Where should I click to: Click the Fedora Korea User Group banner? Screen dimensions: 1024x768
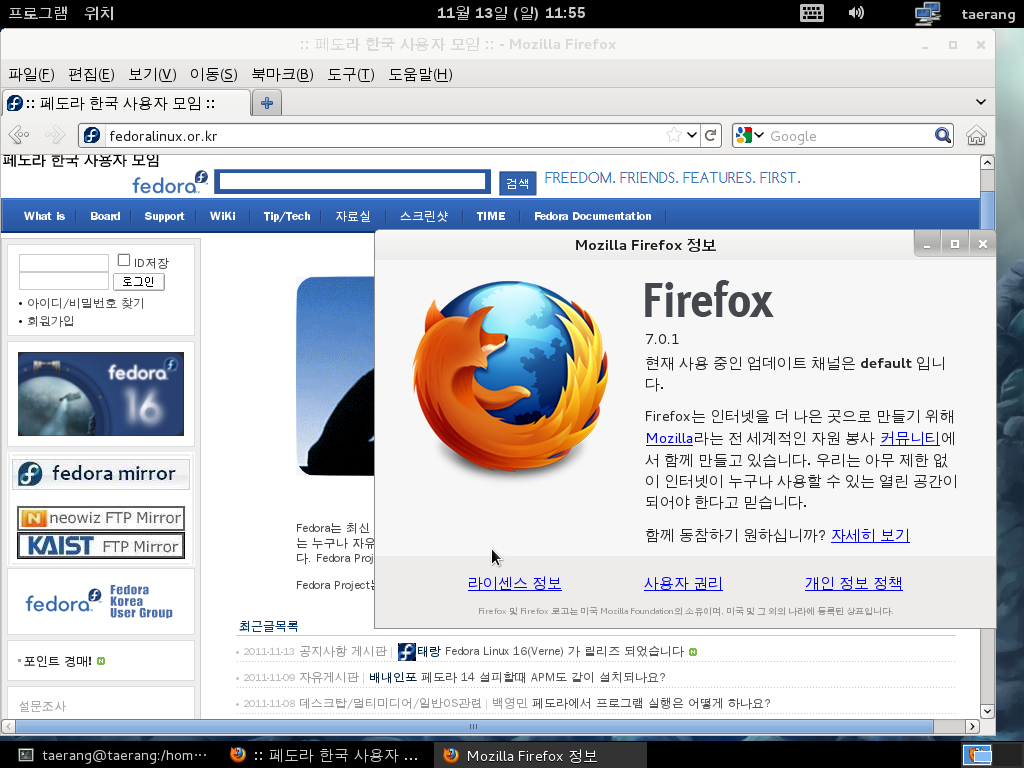(x=99, y=601)
